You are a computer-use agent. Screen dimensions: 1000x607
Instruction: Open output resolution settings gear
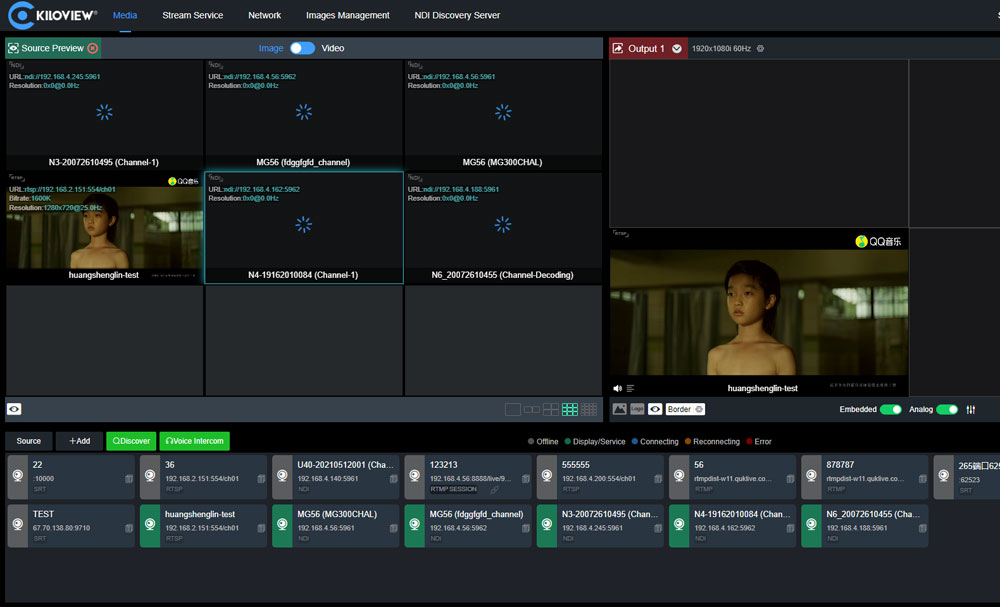[x=760, y=48]
